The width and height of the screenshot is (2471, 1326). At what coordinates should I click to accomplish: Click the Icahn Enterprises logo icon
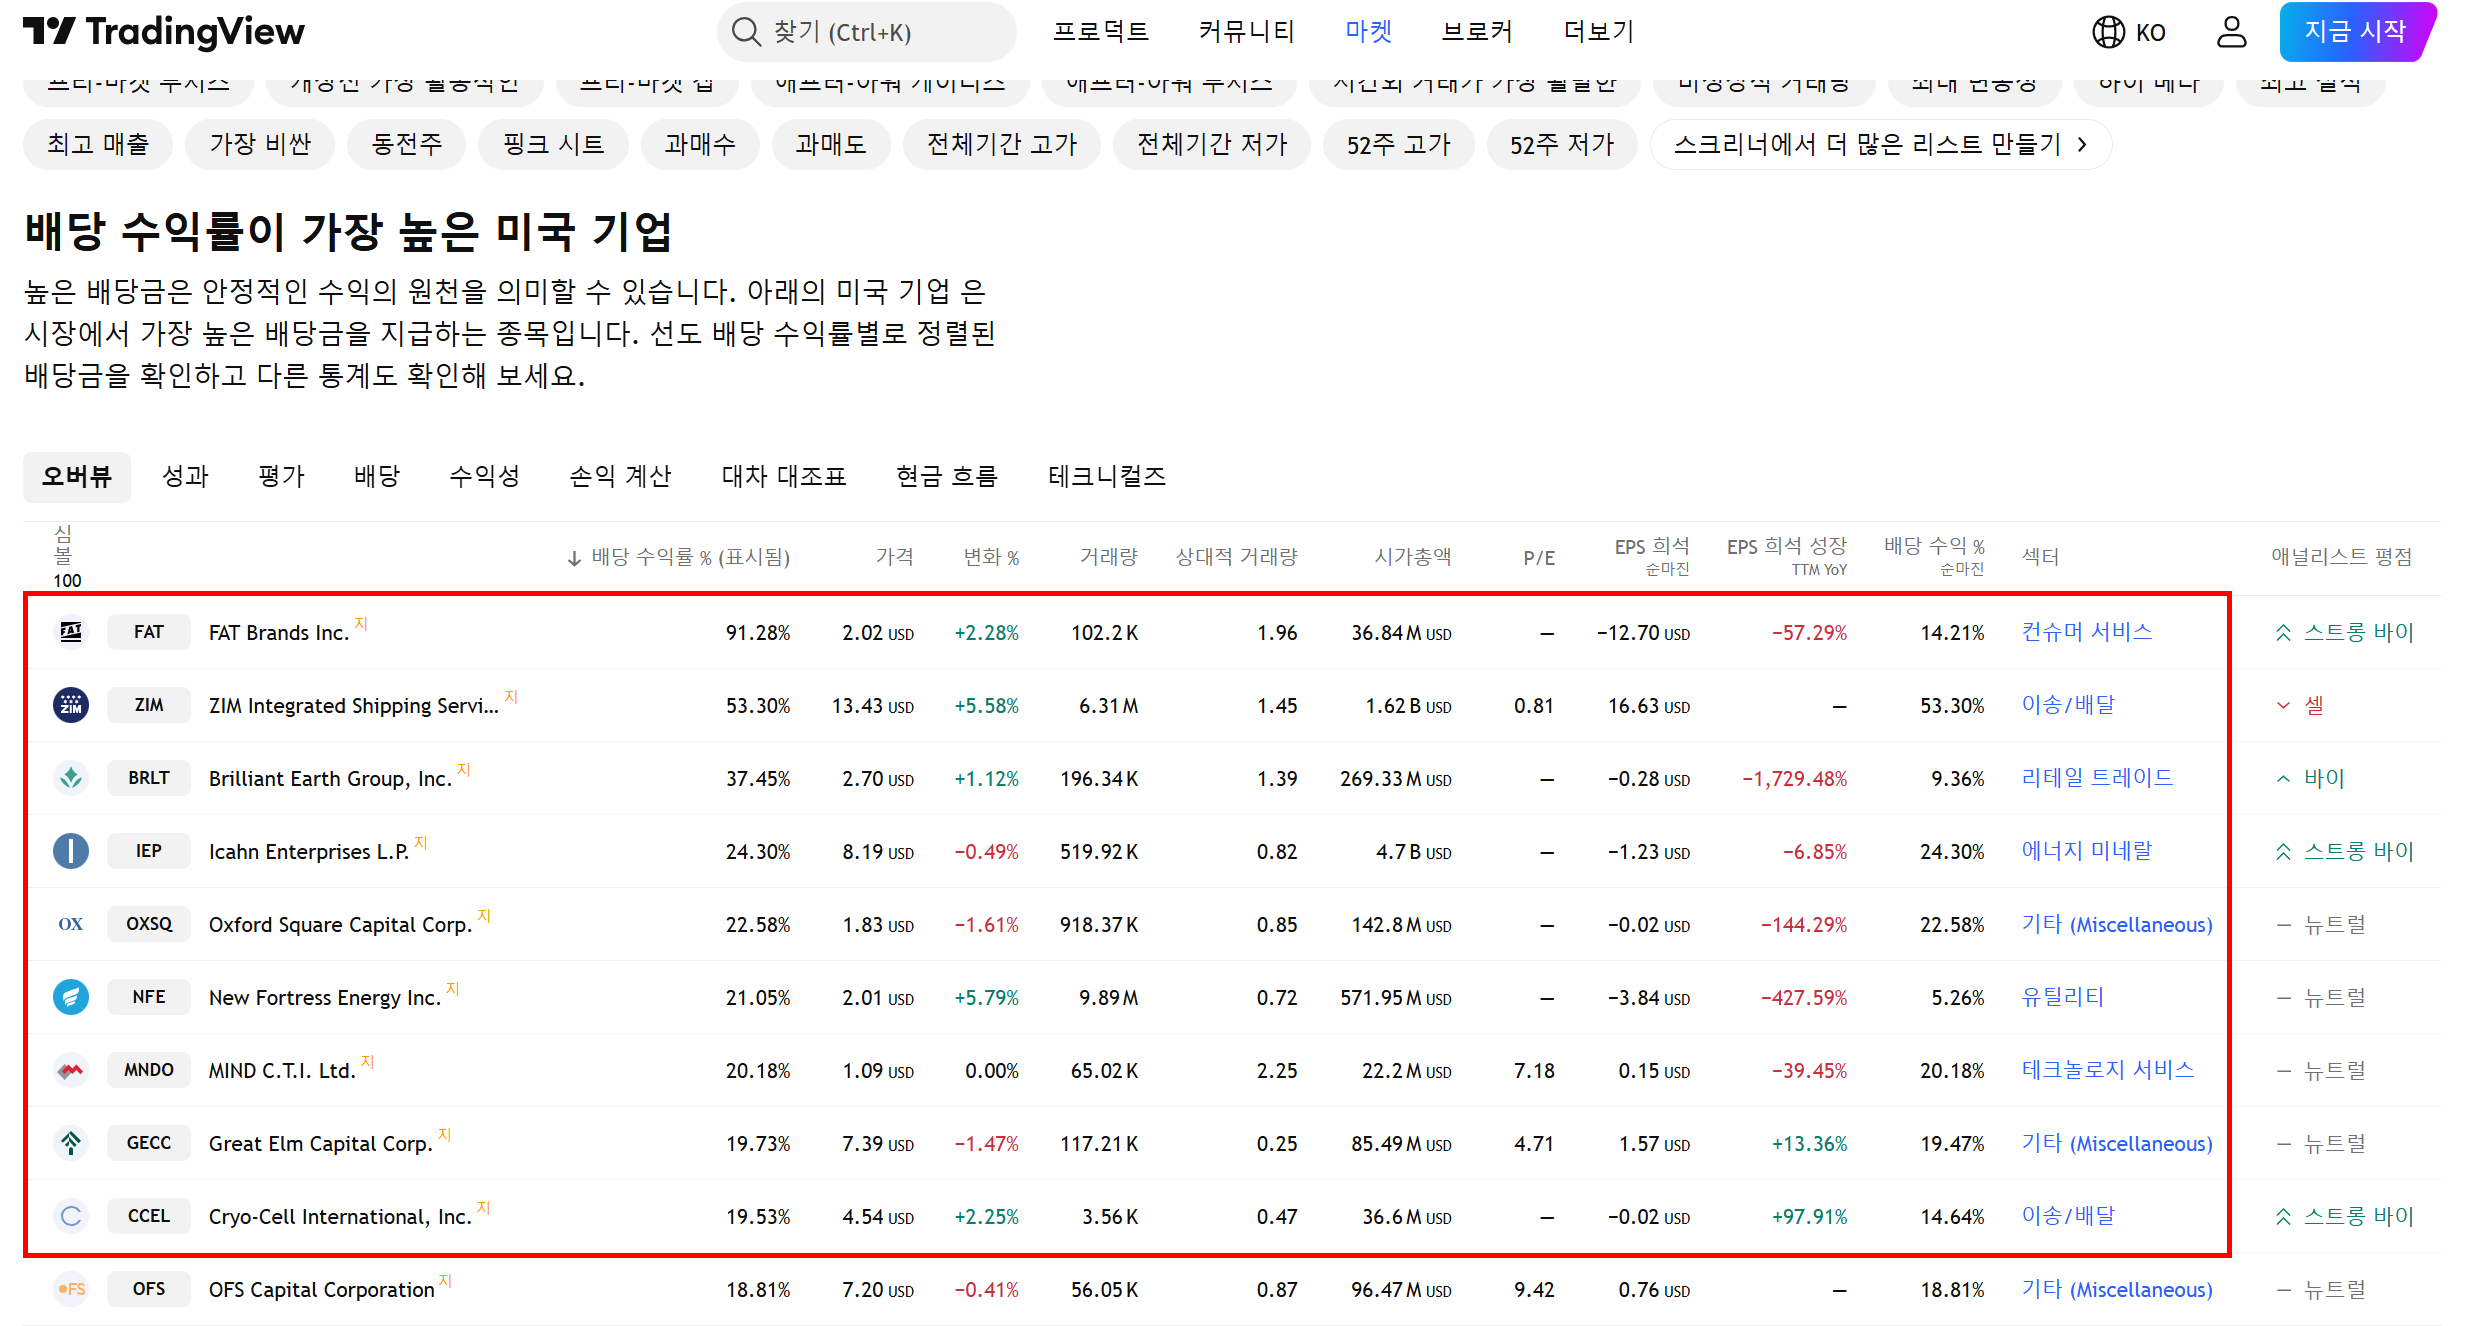tap(71, 851)
